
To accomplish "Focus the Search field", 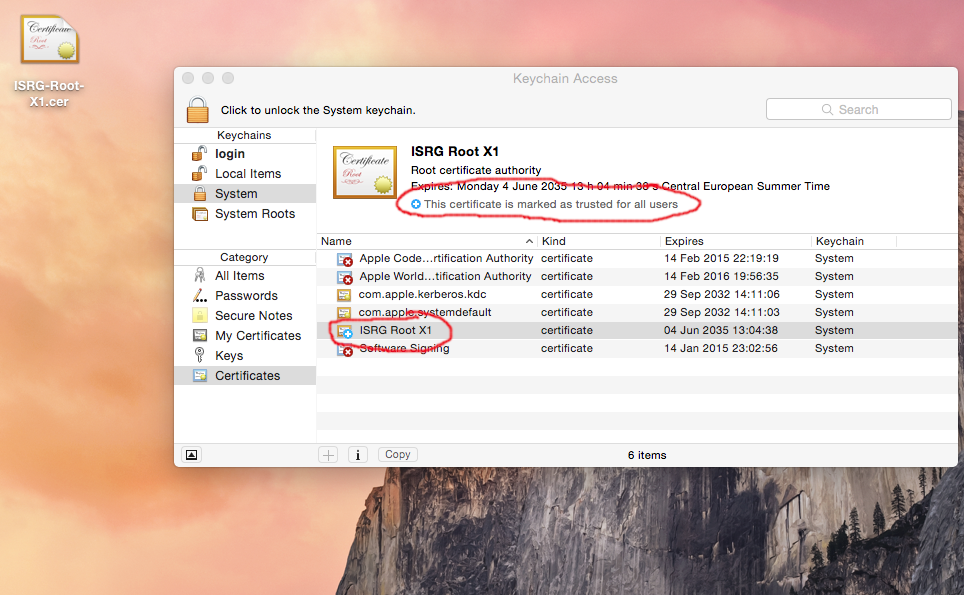I will point(859,109).
